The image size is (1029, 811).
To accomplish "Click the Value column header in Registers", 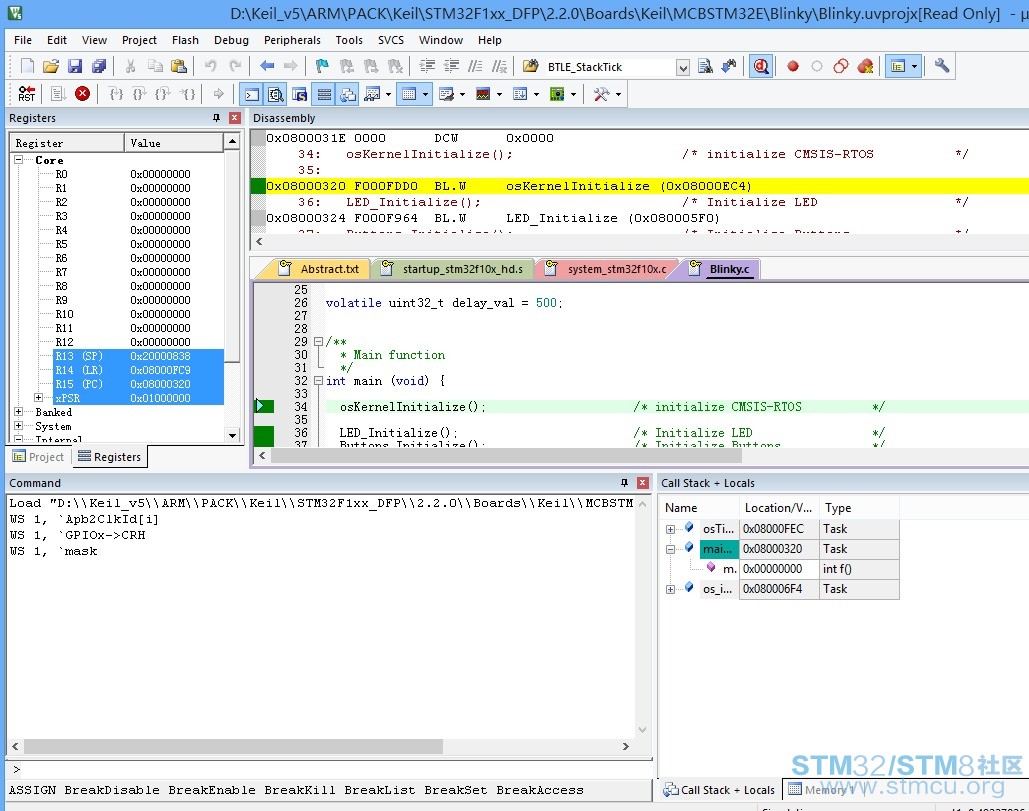I will click(173, 142).
